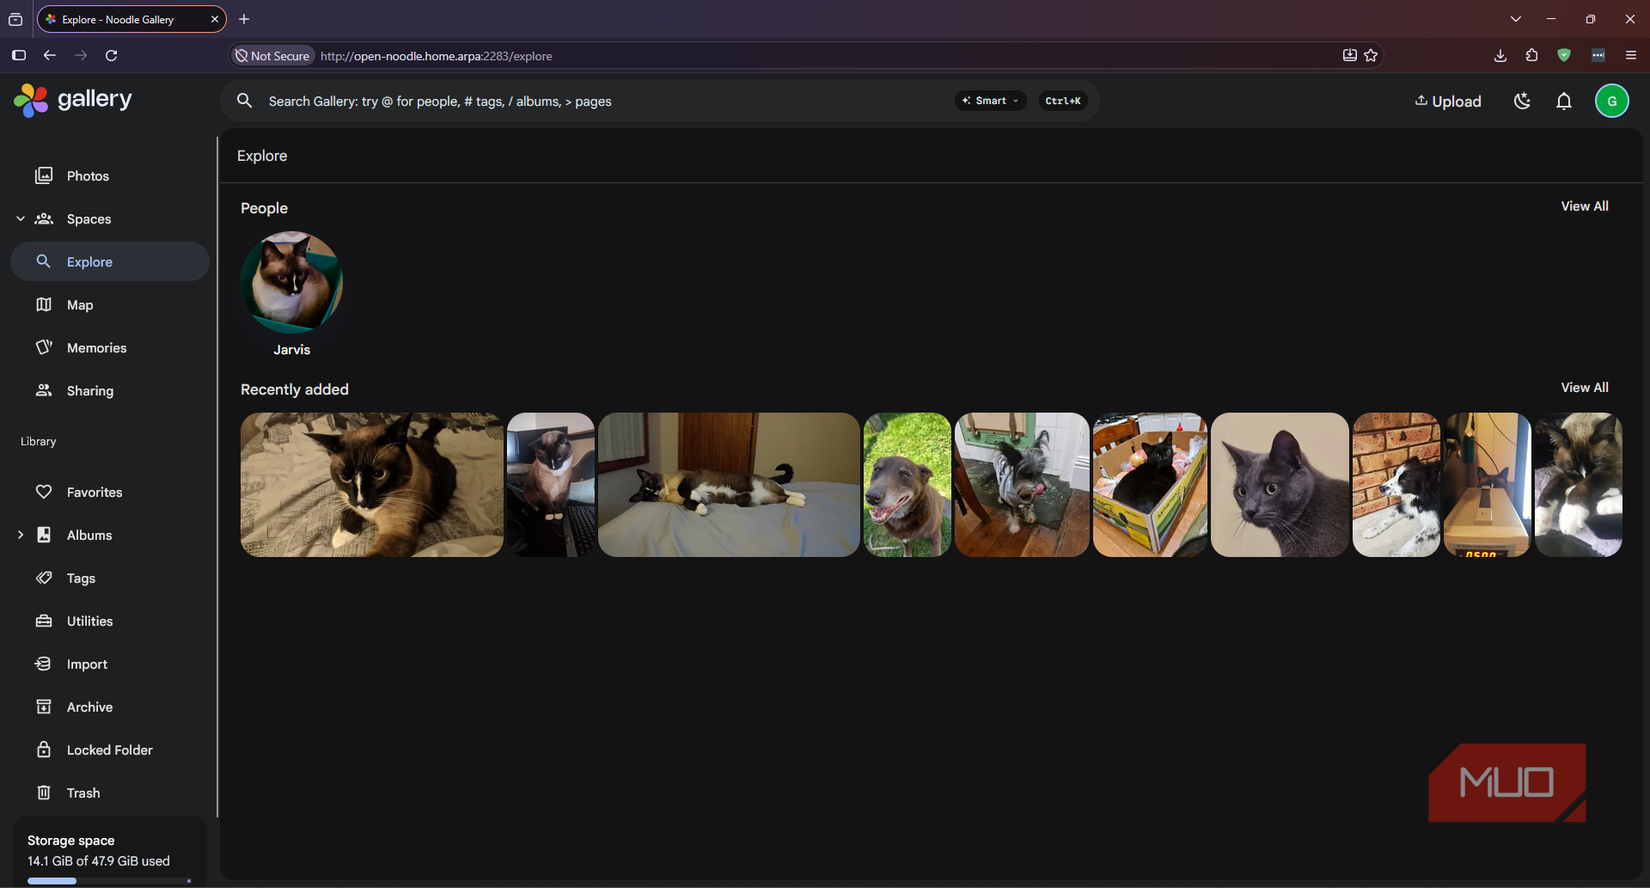Open the Import page
1650x888 pixels.
point(110,664)
